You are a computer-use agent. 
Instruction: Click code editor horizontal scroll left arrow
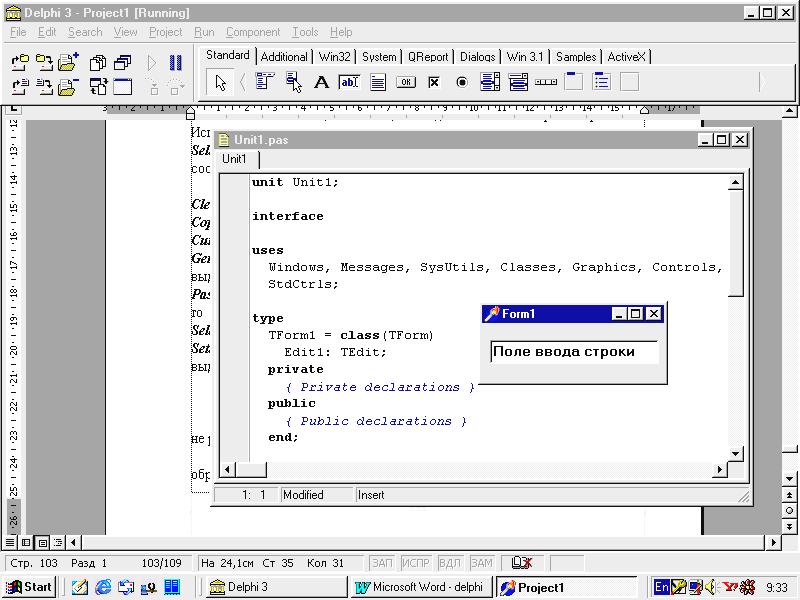point(228,469)
